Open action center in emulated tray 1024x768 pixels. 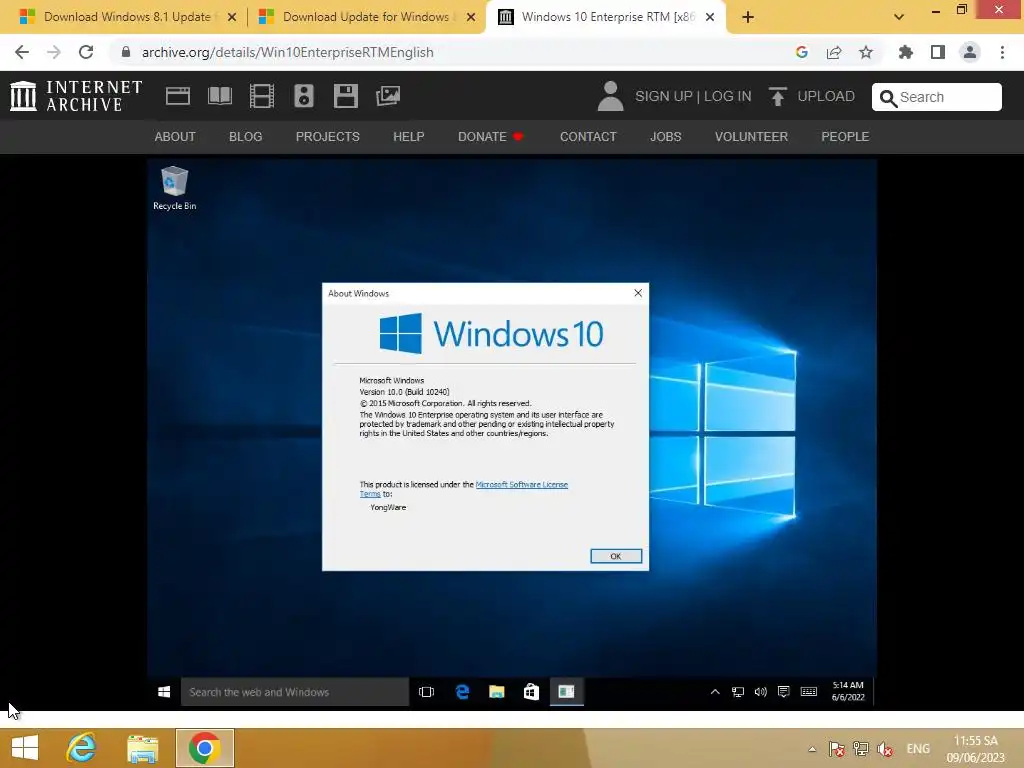(x=784, y=692)
